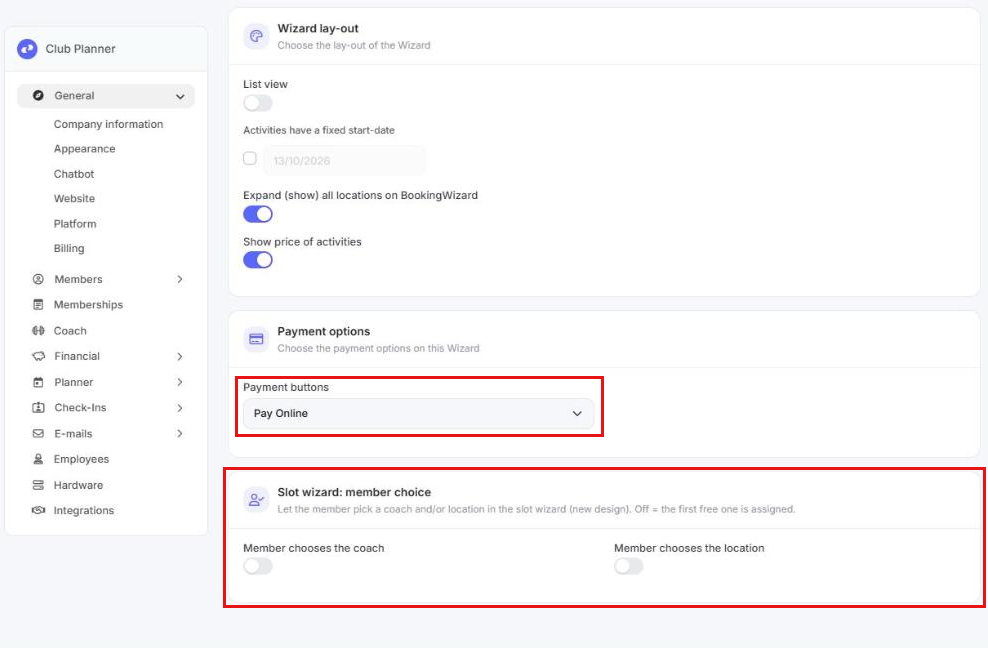Open the Payment buttons dropdown
This screenshot has height=648, width=988.
coord(418,414)
